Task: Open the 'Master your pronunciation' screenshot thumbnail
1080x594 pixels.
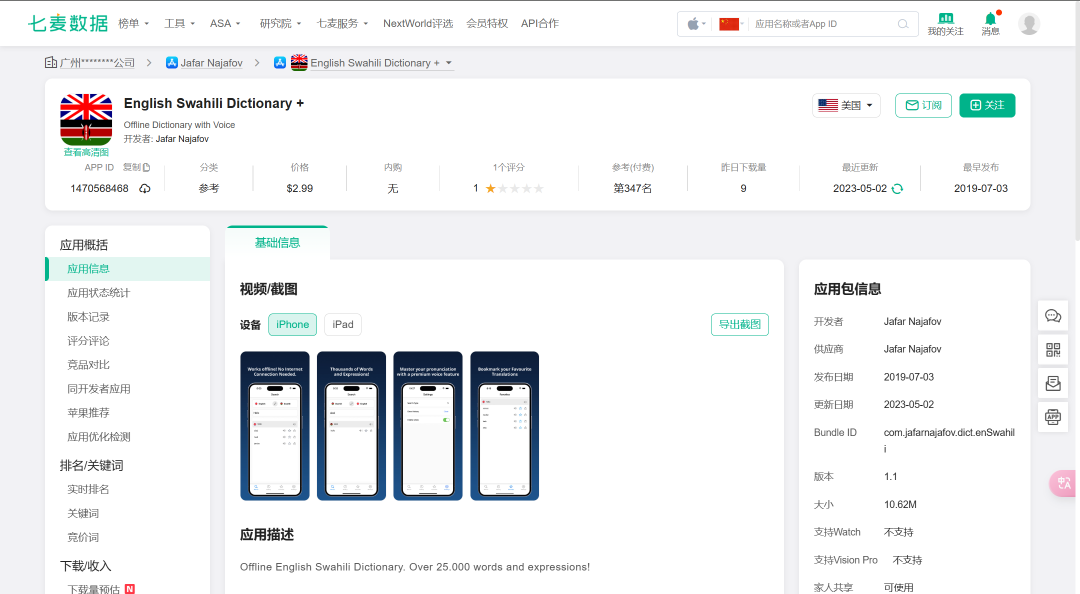Action: coord(428,426)
